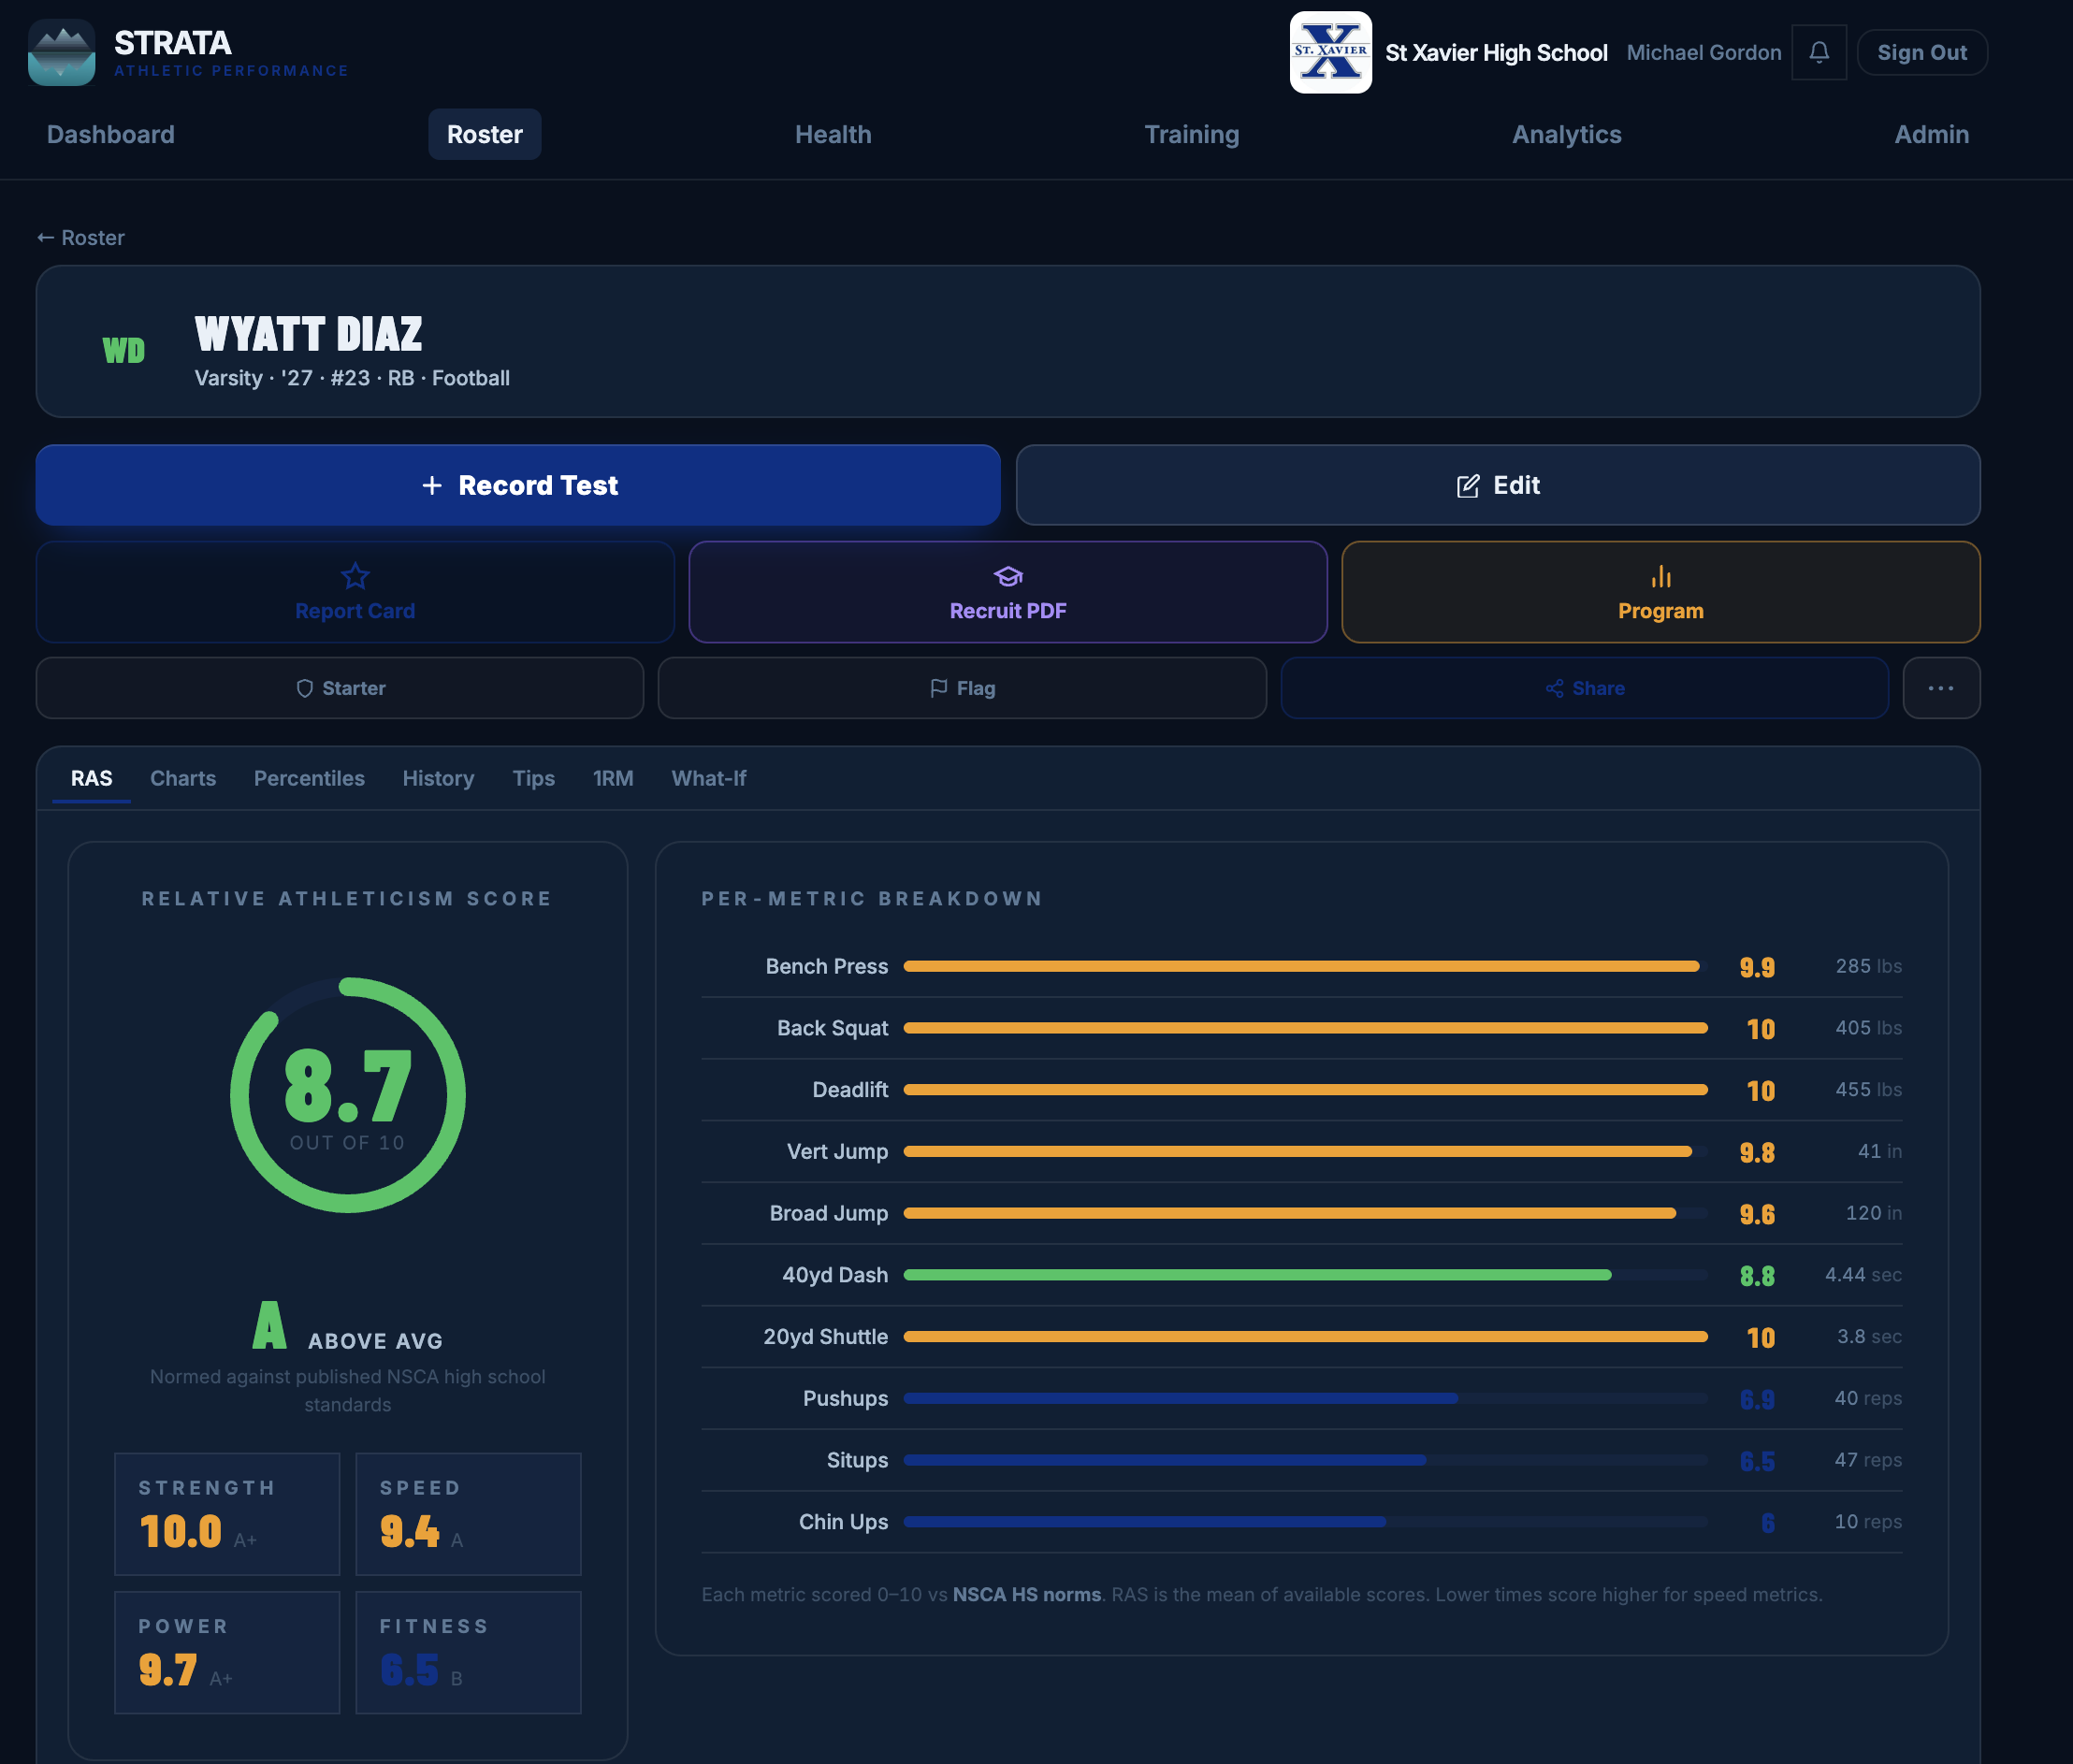Click the plus icon on Record Test
The image size is (2073, 1764).
pos(432,485)
